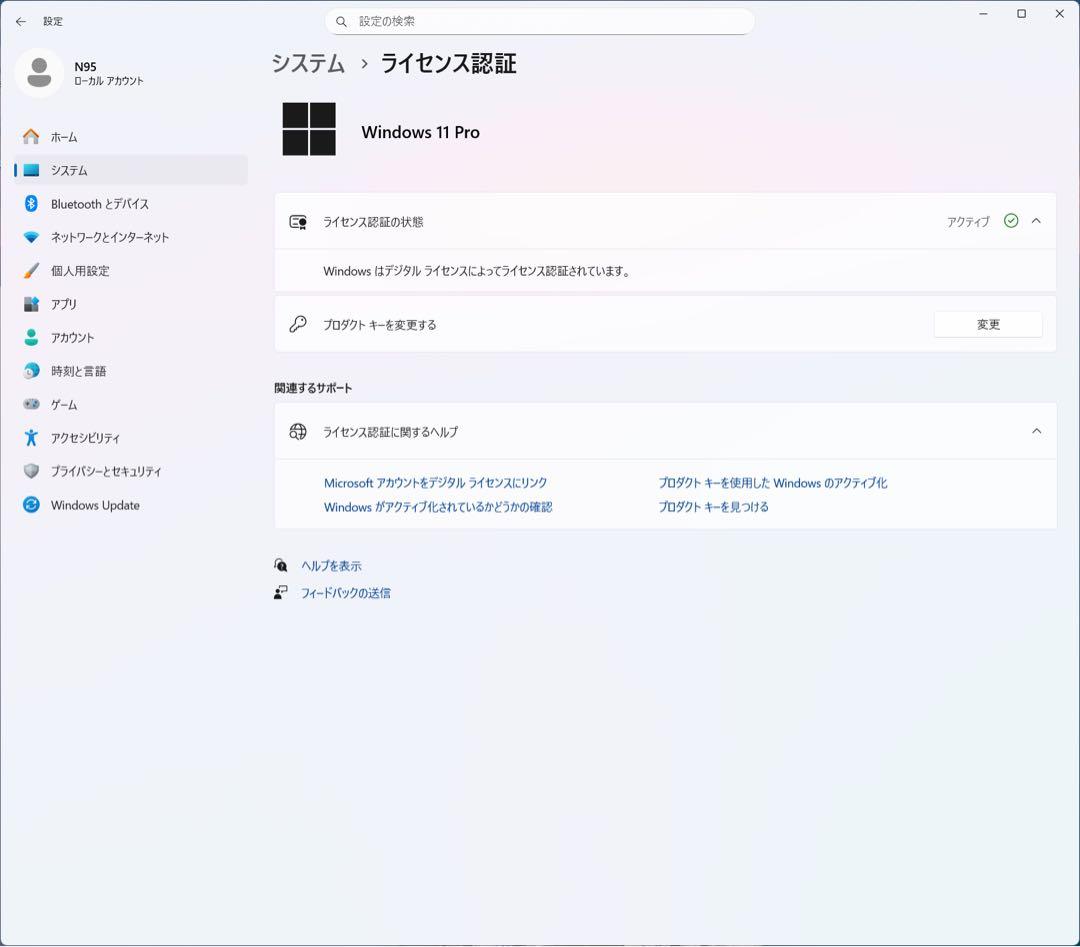Go to システム via the breadcrumb
This screenshot has height=947, width=1080.
pos(306,63)
